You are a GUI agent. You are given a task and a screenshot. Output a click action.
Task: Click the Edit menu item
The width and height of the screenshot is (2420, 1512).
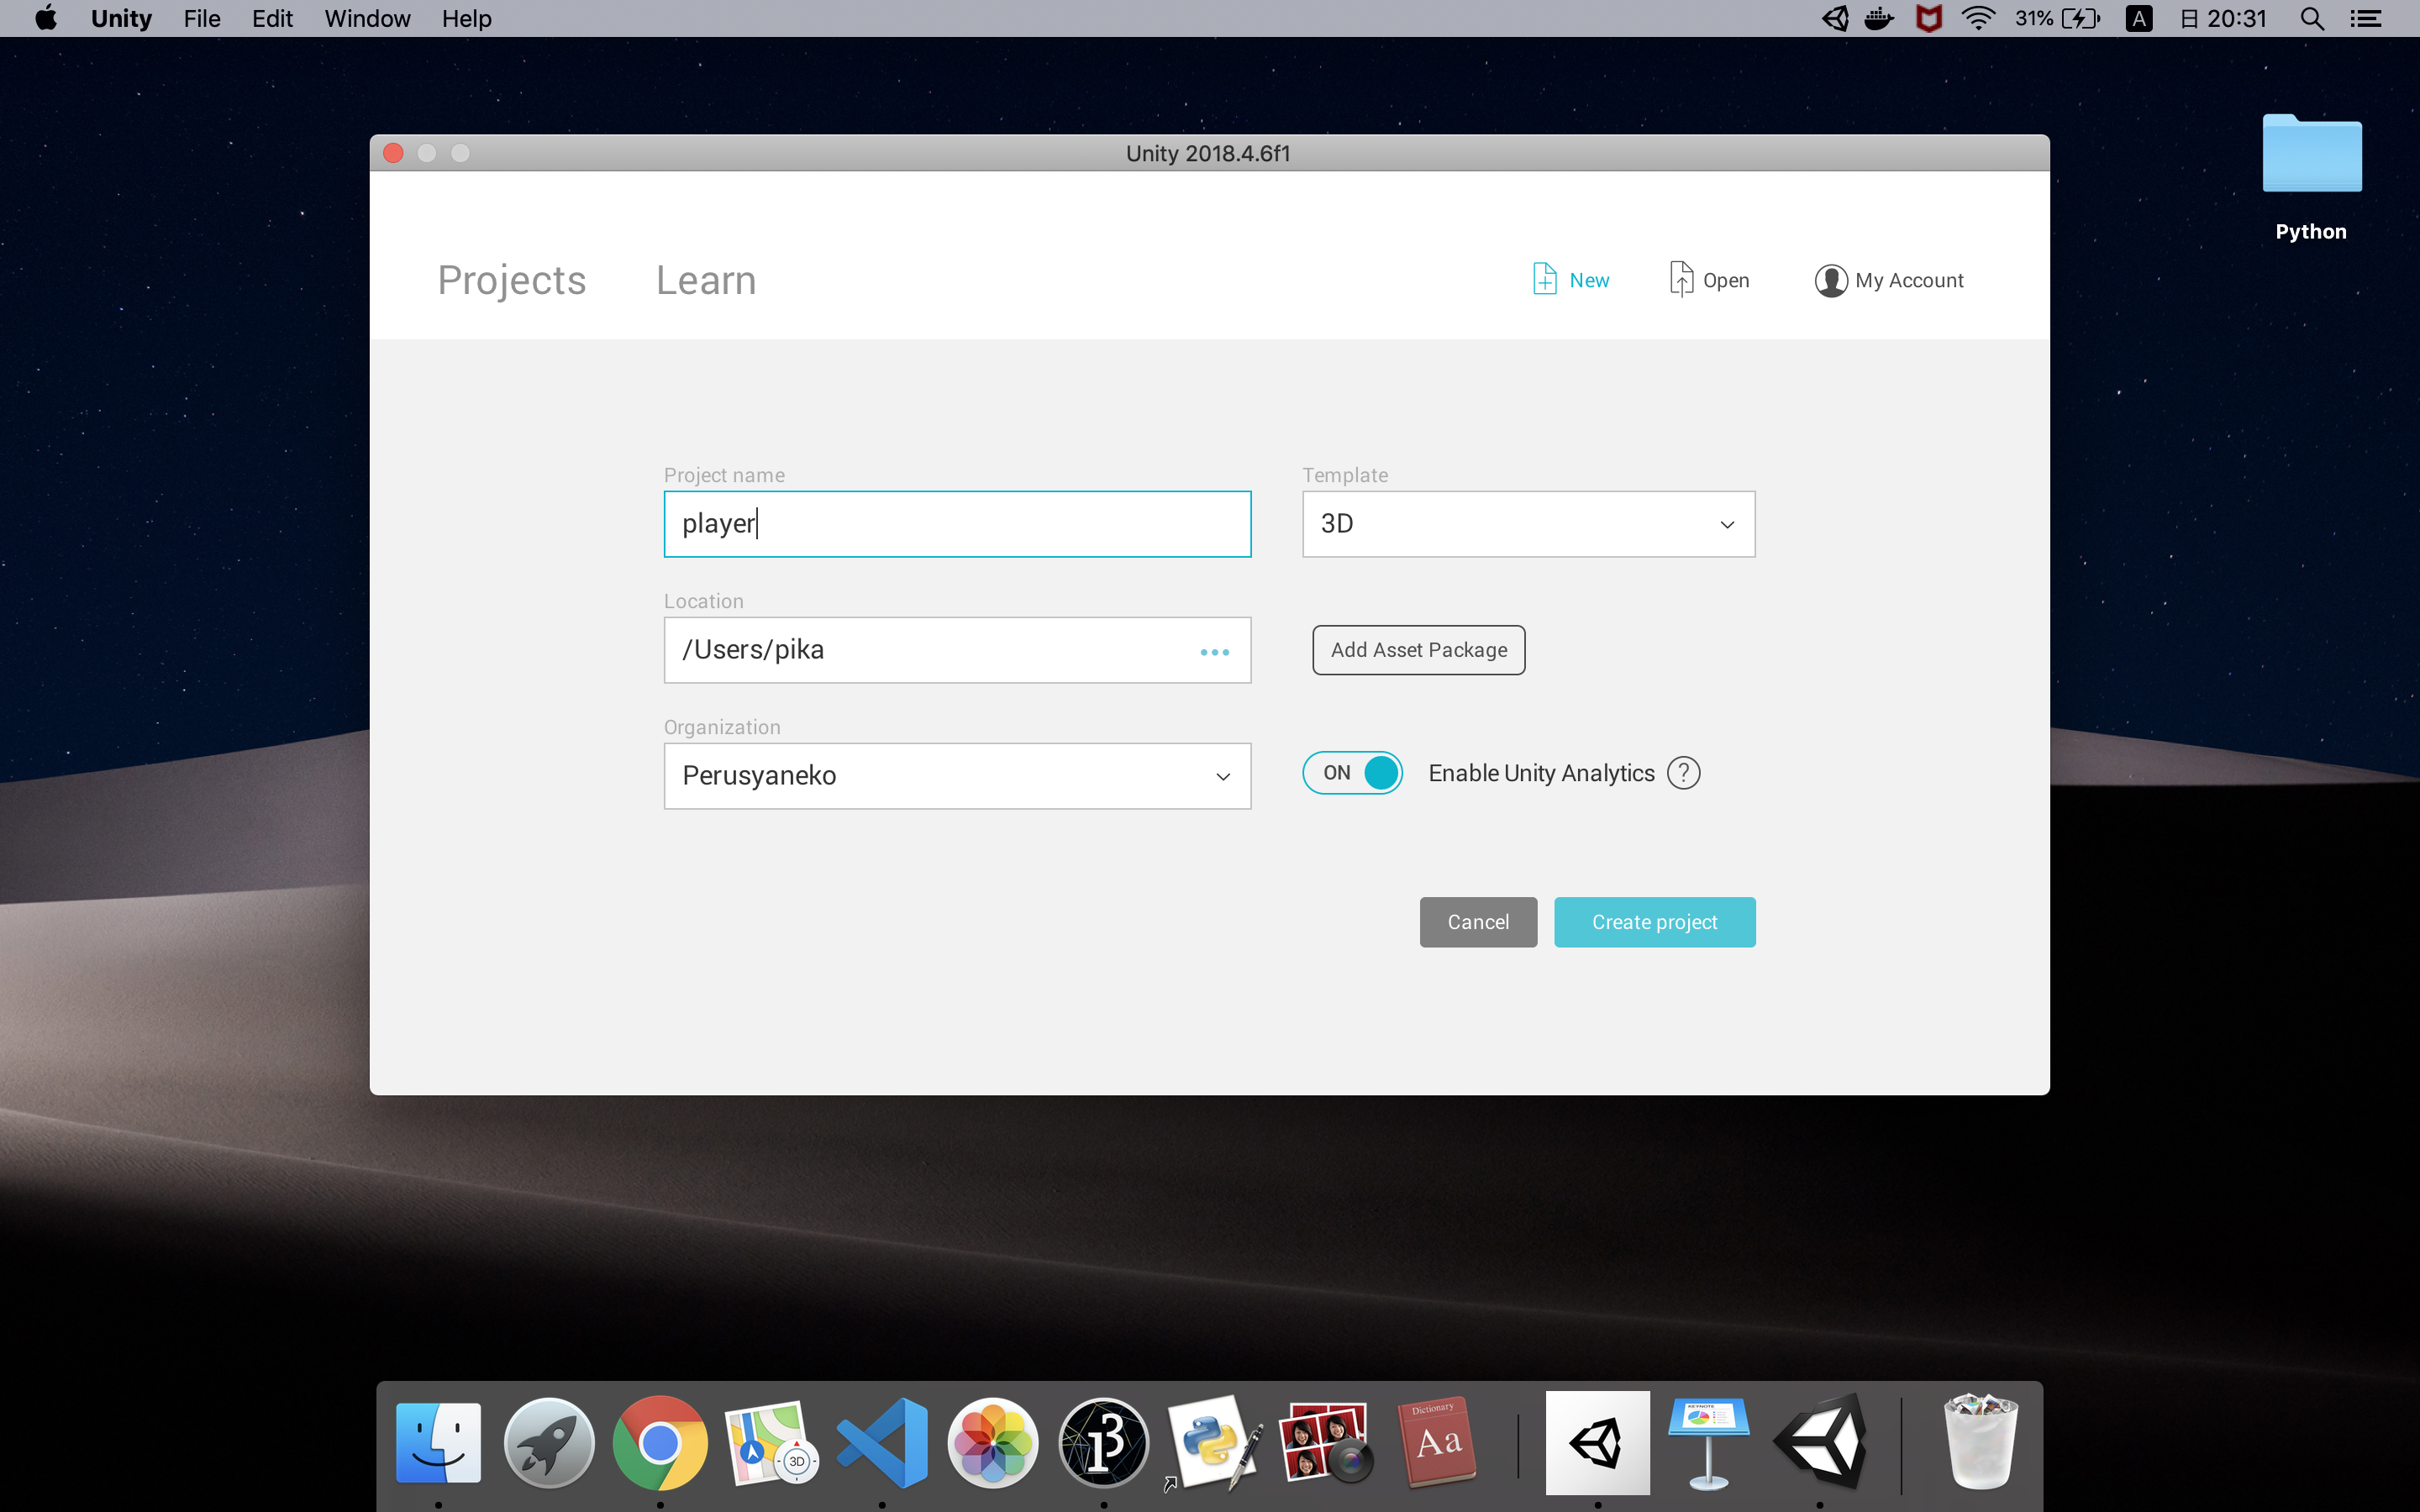coord(270,19)
